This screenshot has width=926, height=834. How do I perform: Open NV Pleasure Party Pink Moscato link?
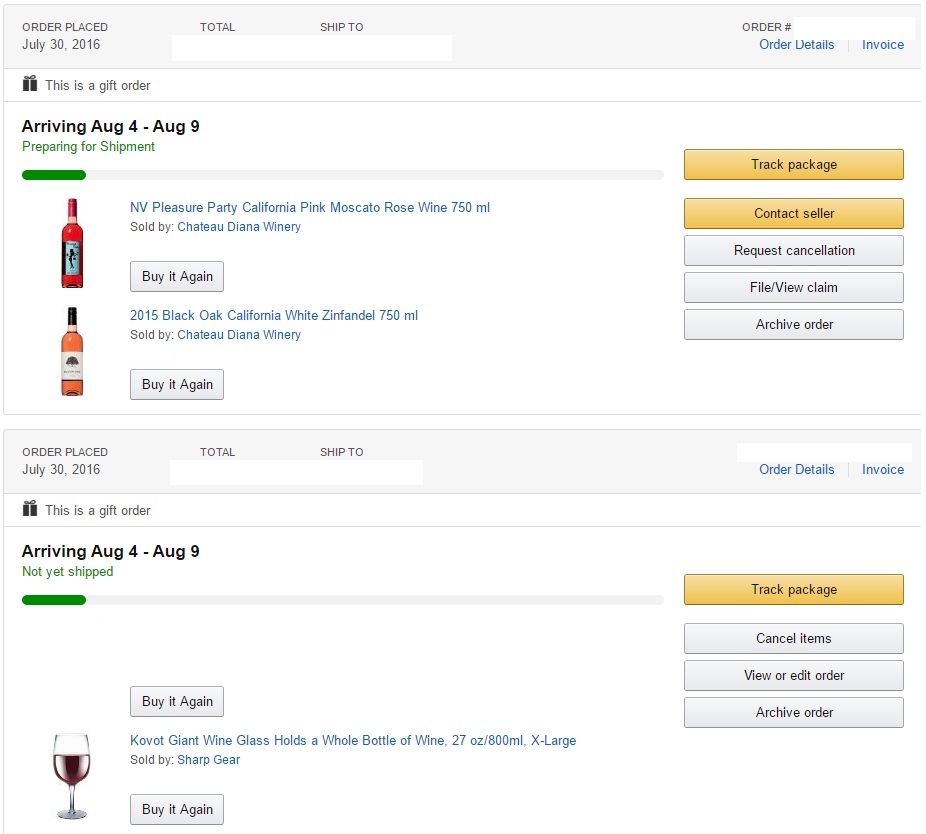coord(310,208)
